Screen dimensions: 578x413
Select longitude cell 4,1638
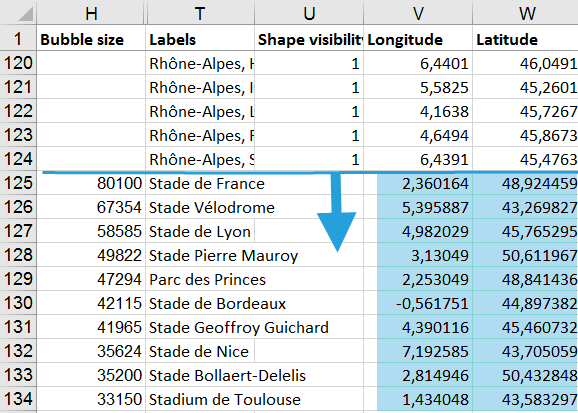418,111
